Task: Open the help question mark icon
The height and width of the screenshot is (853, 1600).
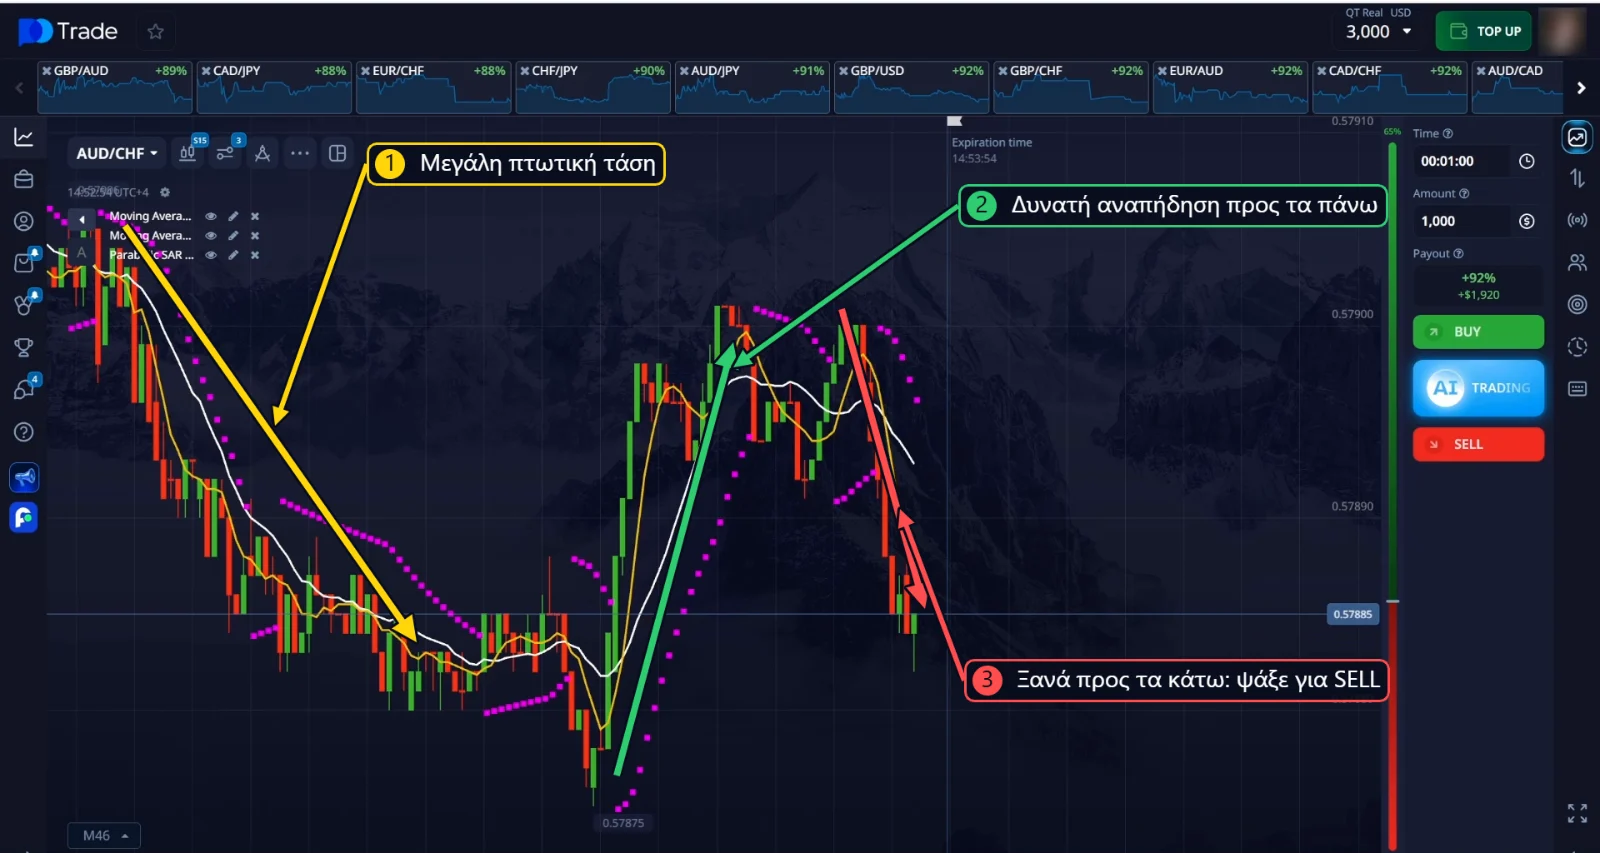Action: coord(24,432)
